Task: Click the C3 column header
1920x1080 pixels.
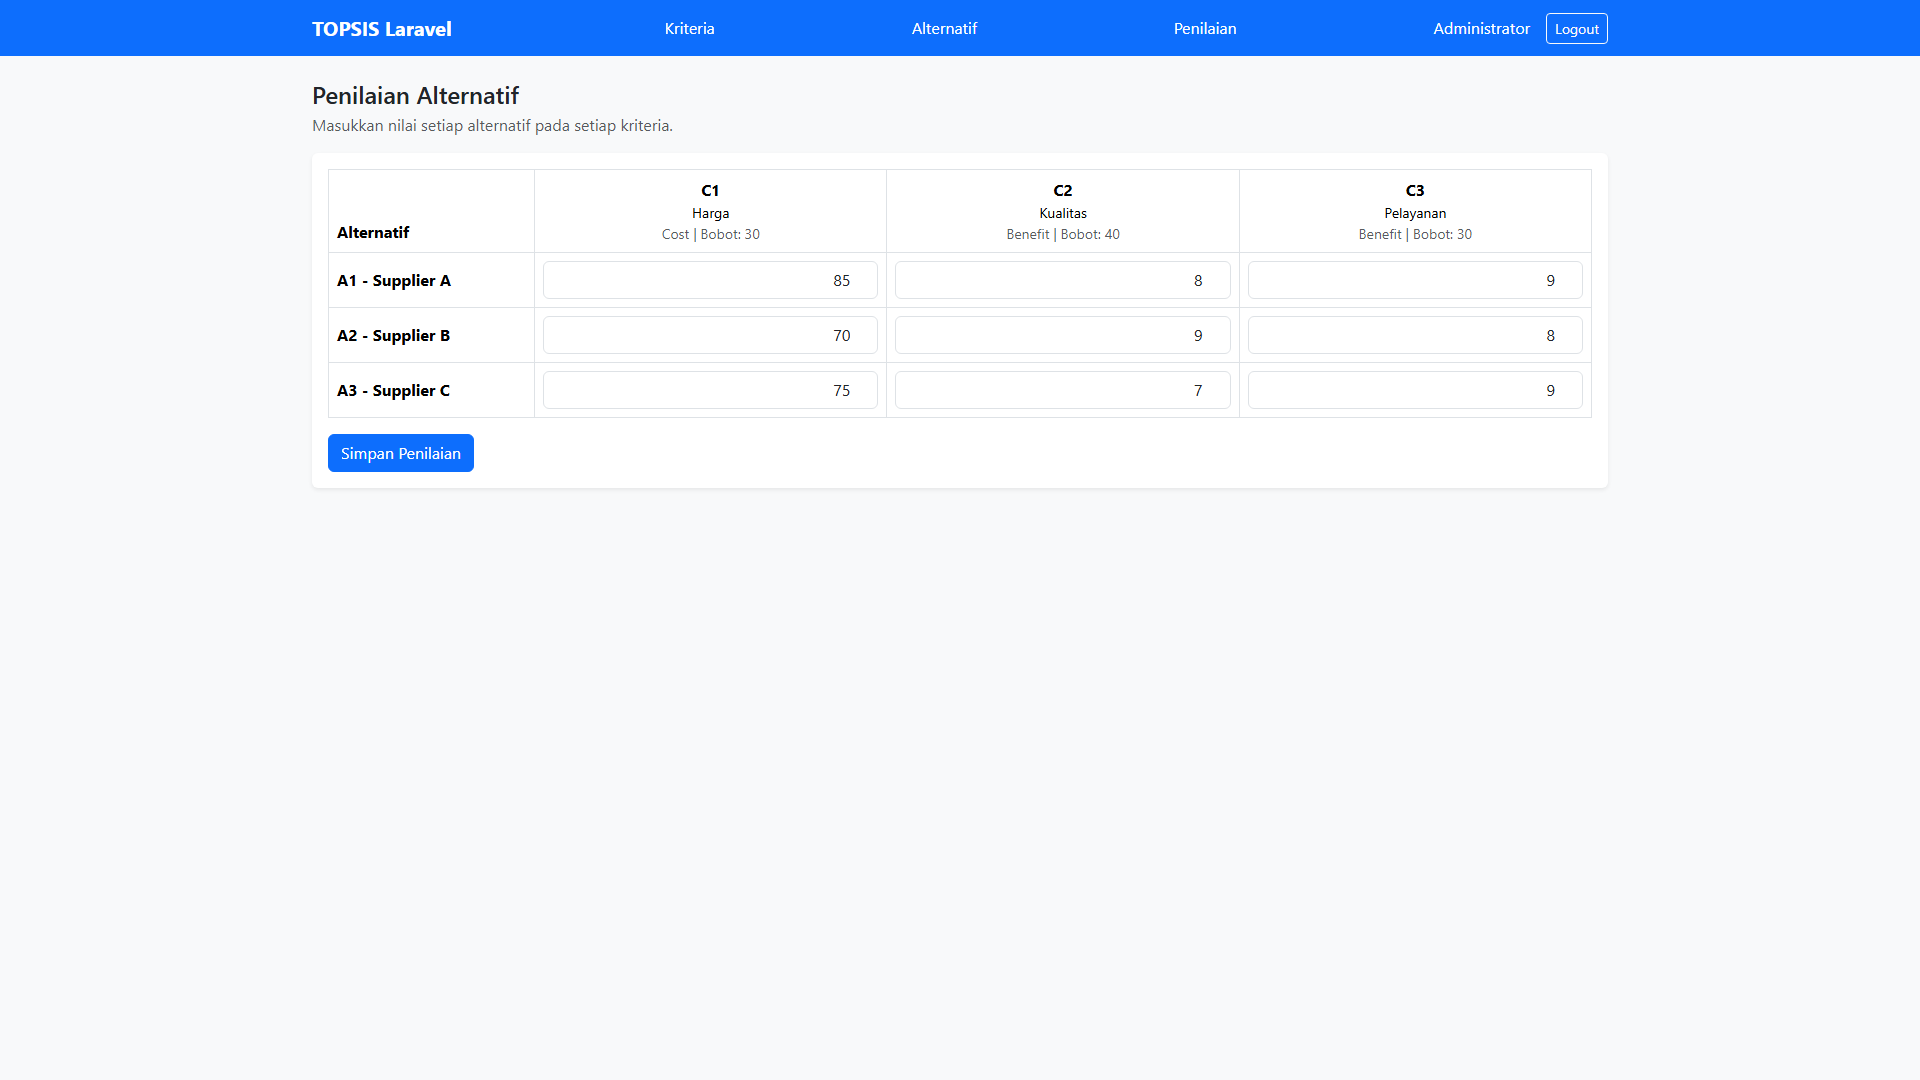Action: tap(1415, 190)
